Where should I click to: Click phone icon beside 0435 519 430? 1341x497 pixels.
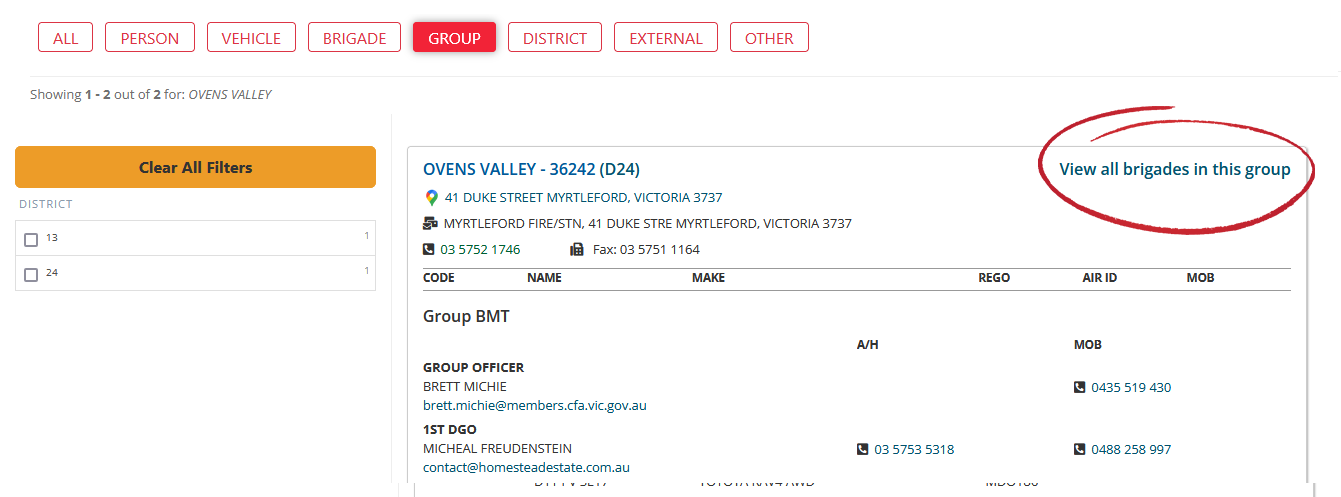click(1080, 387)
